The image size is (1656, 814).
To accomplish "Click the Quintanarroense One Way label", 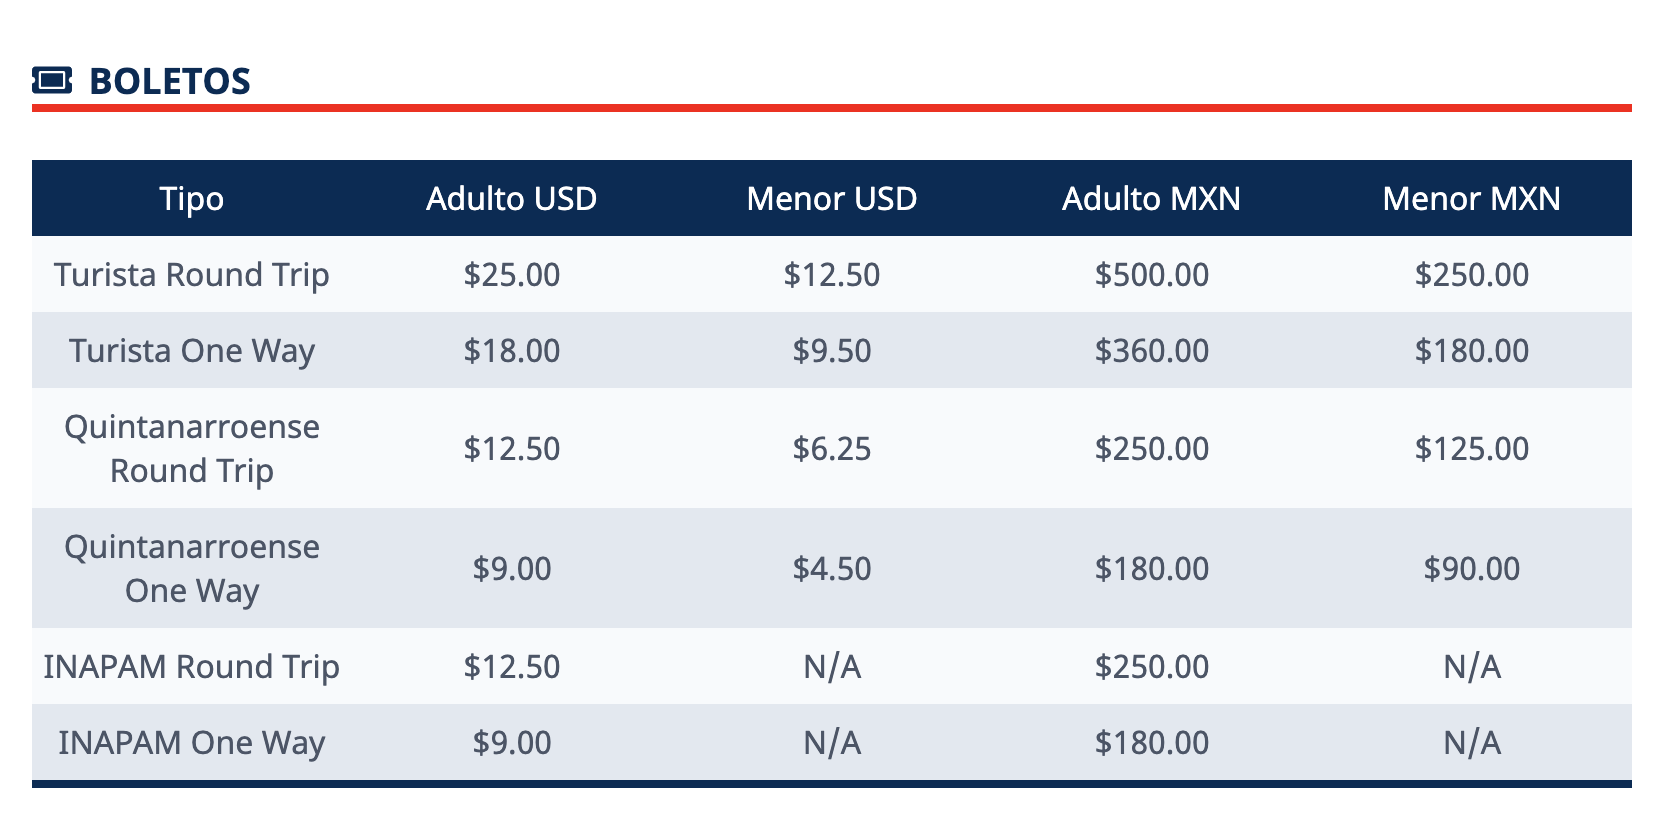I will 192,569.
